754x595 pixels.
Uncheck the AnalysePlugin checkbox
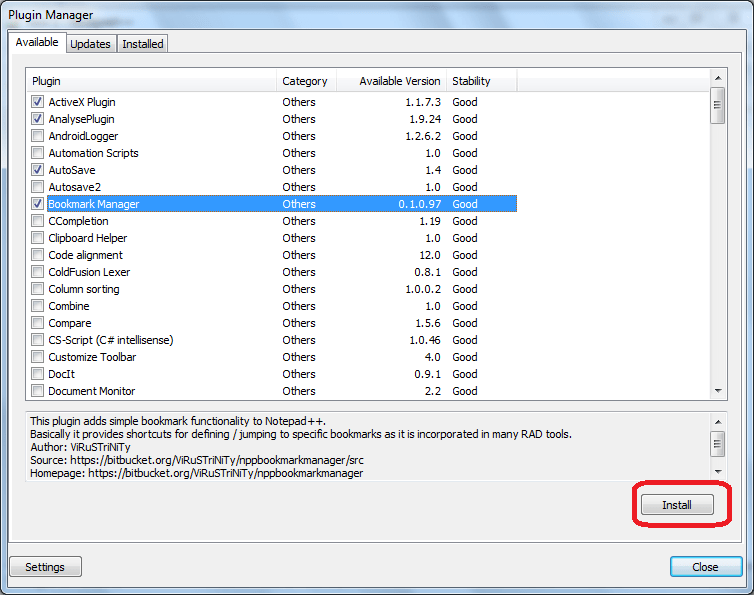point(38,118)
